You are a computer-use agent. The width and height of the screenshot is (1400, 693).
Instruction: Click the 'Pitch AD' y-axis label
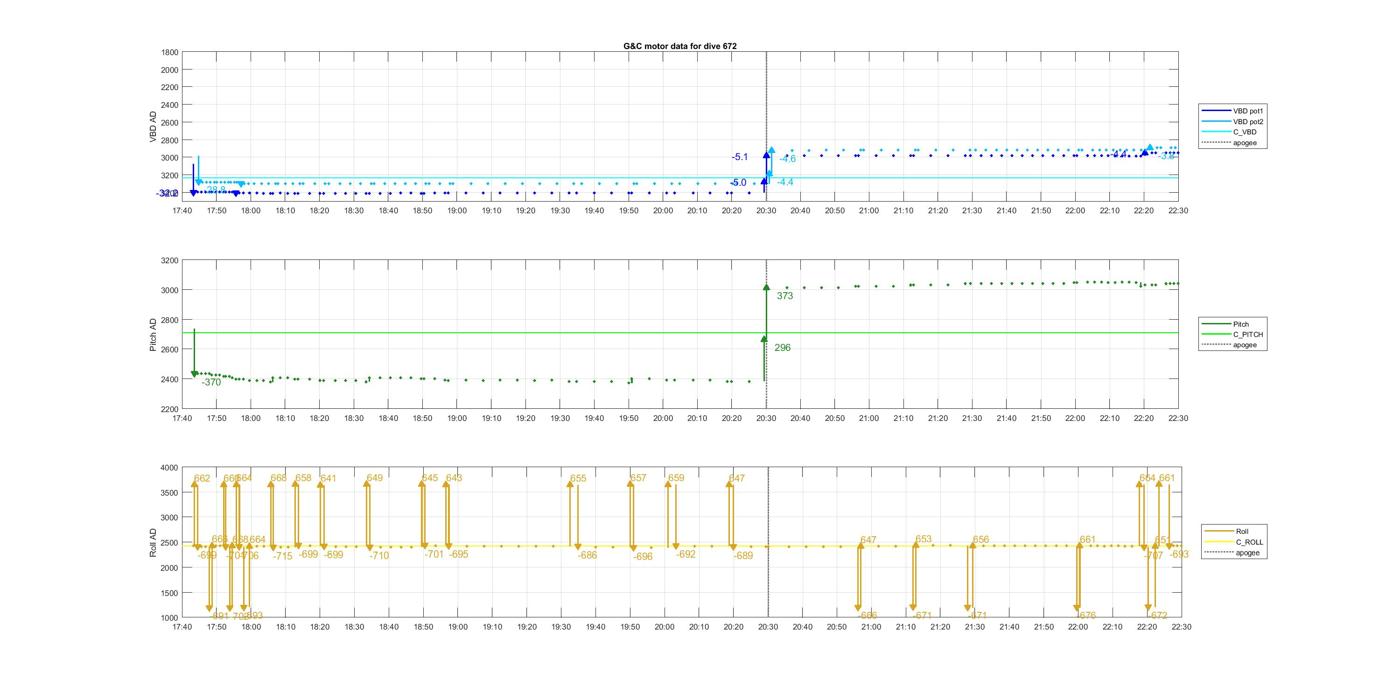(154, 334)
